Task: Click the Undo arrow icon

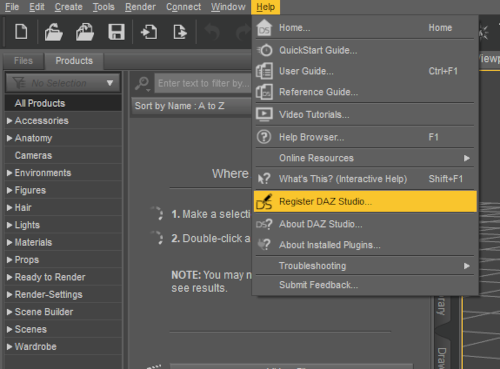Action: (x=212, y=32)
